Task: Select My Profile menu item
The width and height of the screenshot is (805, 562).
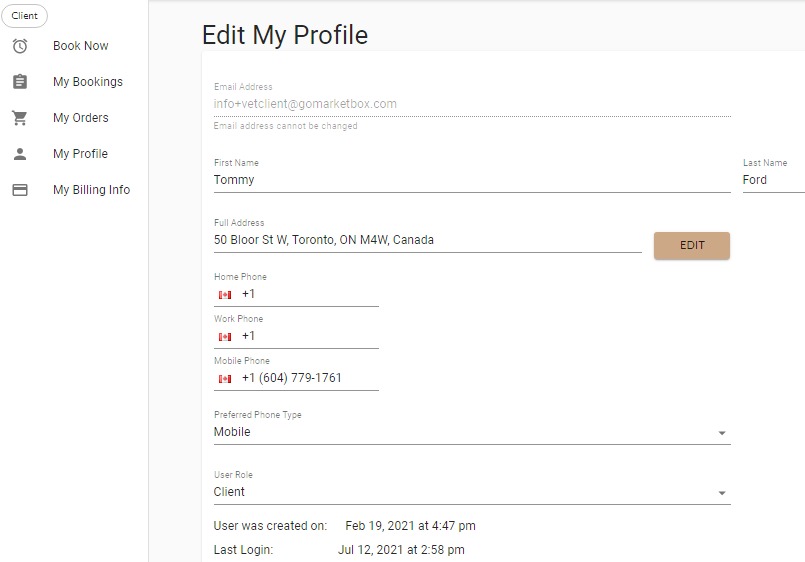Action: click(x=80, y=153)
